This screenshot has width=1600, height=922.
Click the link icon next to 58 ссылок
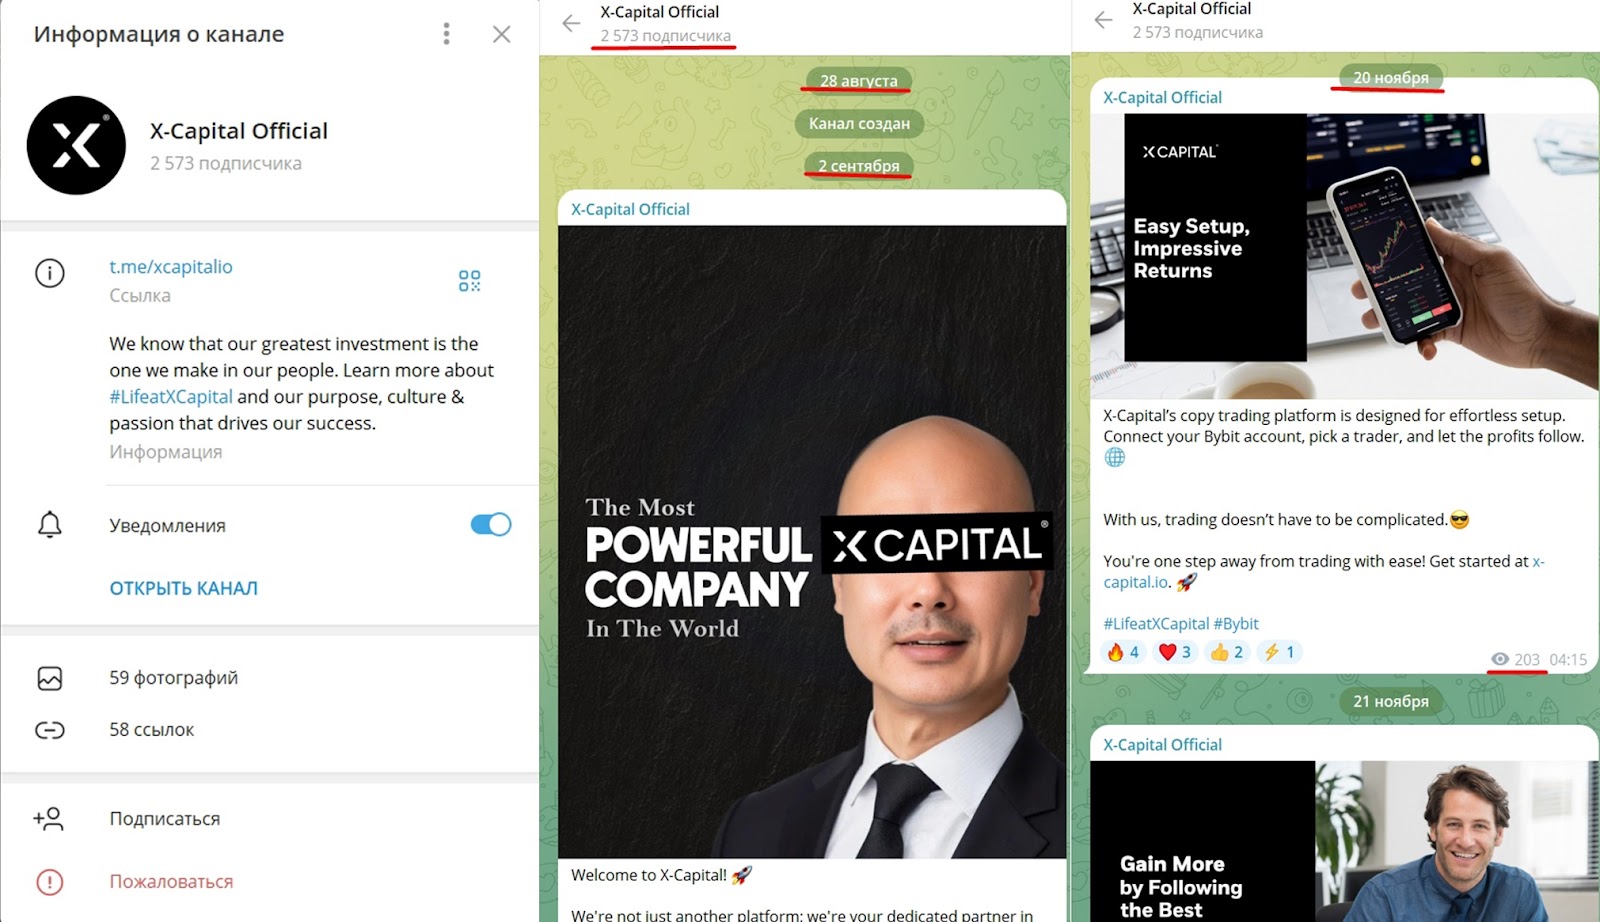(x=50, y=730)
